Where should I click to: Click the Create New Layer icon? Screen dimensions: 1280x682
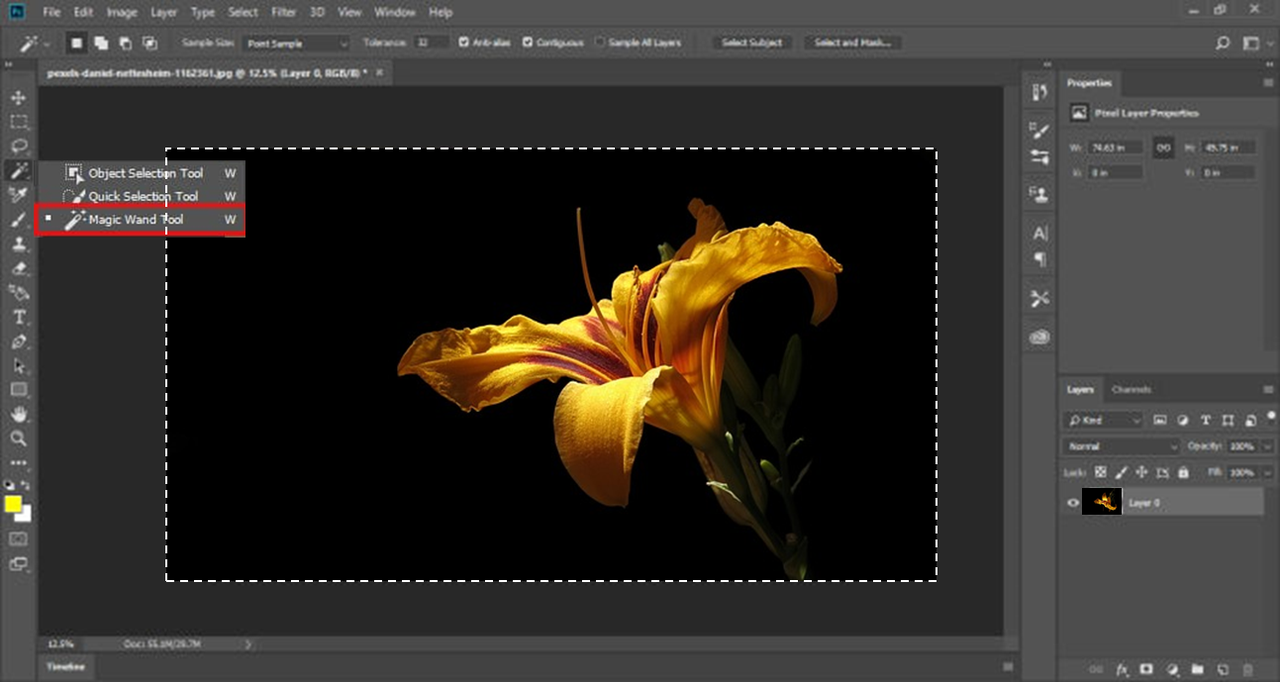point(1221,669)
